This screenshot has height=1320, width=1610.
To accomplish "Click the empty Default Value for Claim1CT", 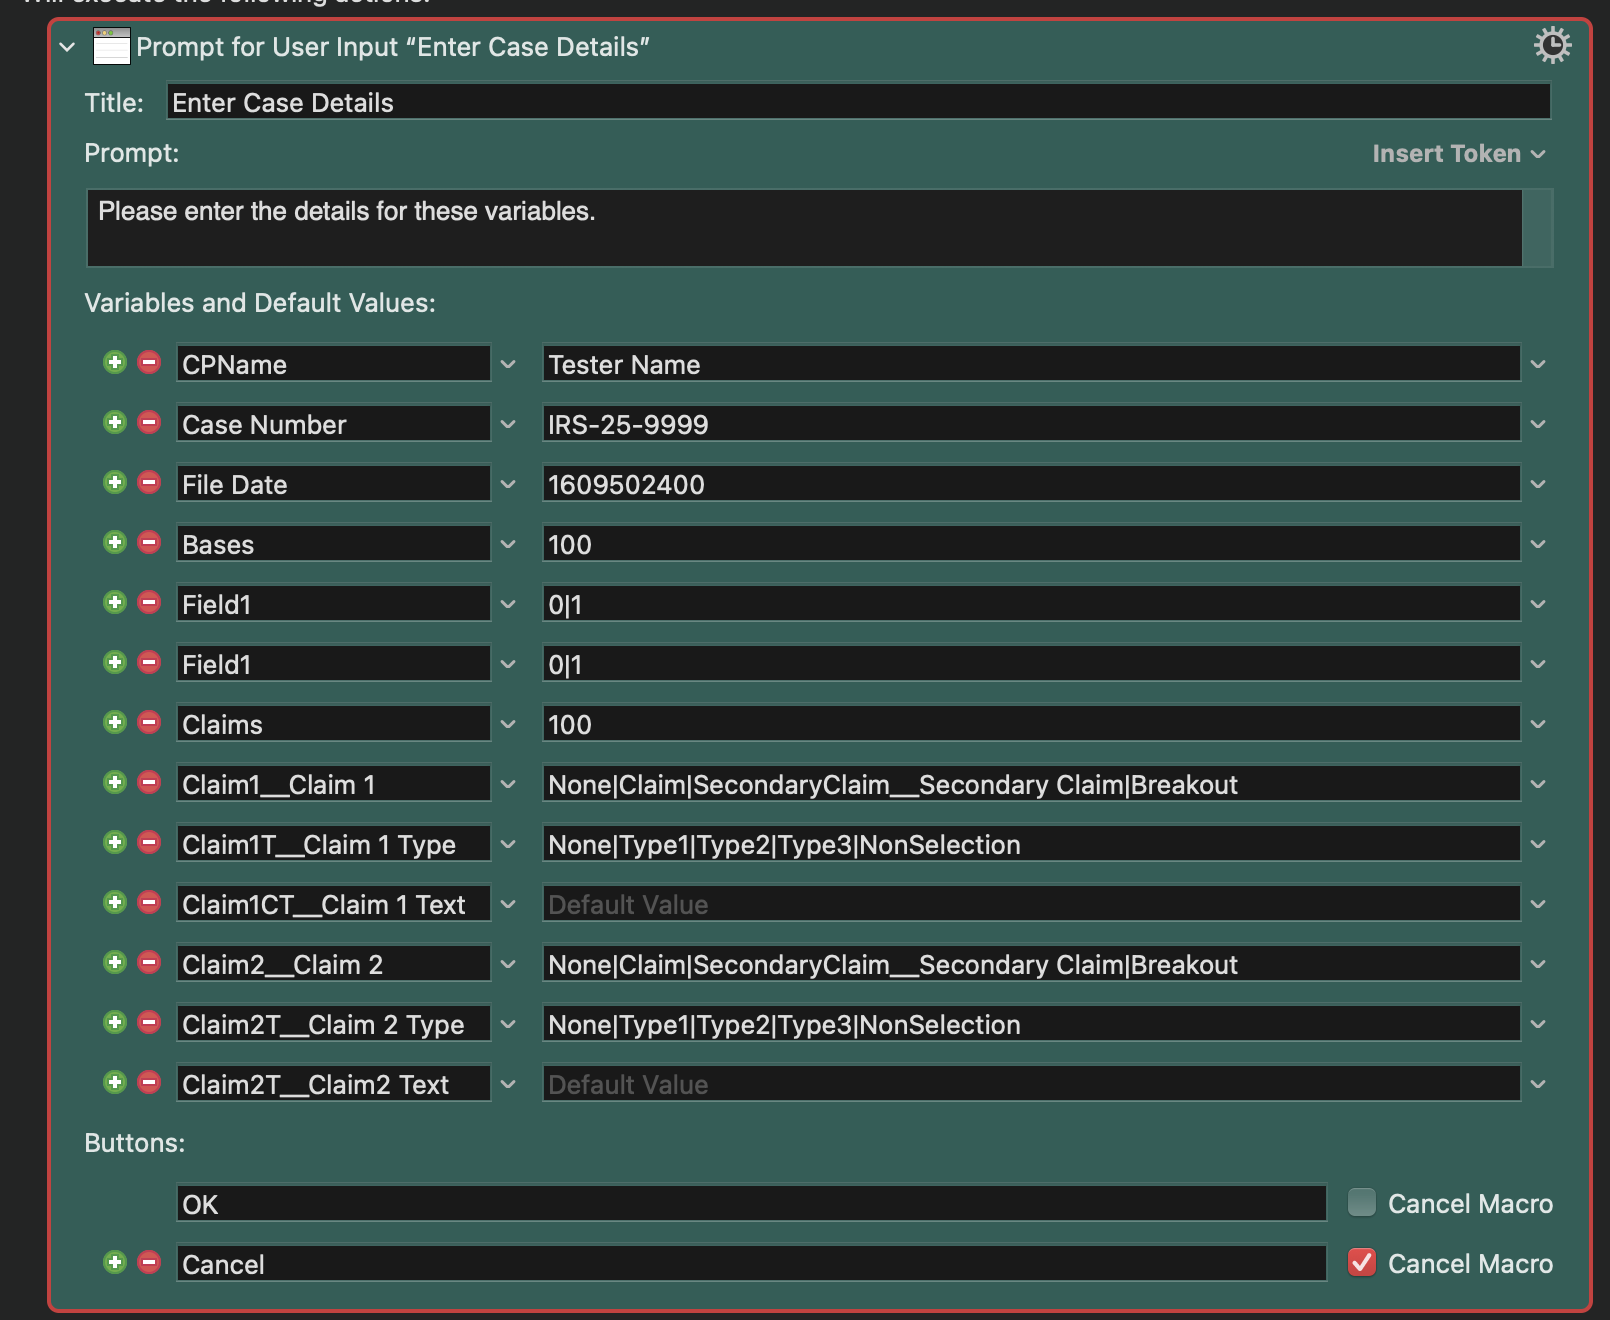I will [1030, 904].
